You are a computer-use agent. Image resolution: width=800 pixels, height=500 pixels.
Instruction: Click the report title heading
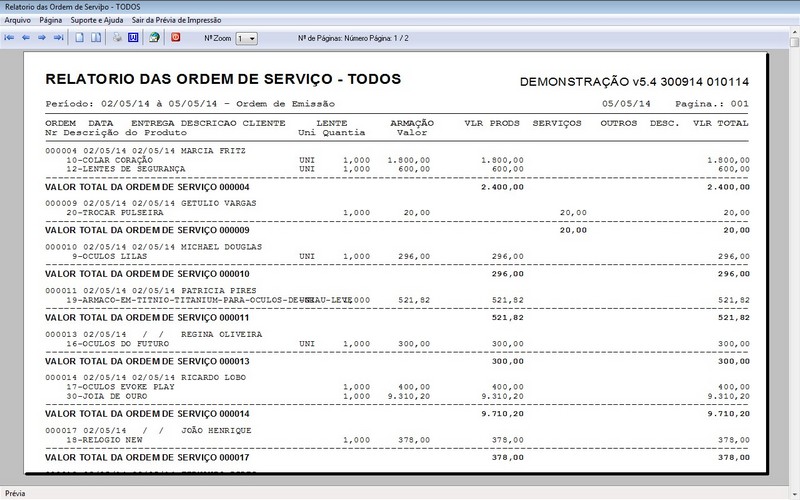click(223, 79)
